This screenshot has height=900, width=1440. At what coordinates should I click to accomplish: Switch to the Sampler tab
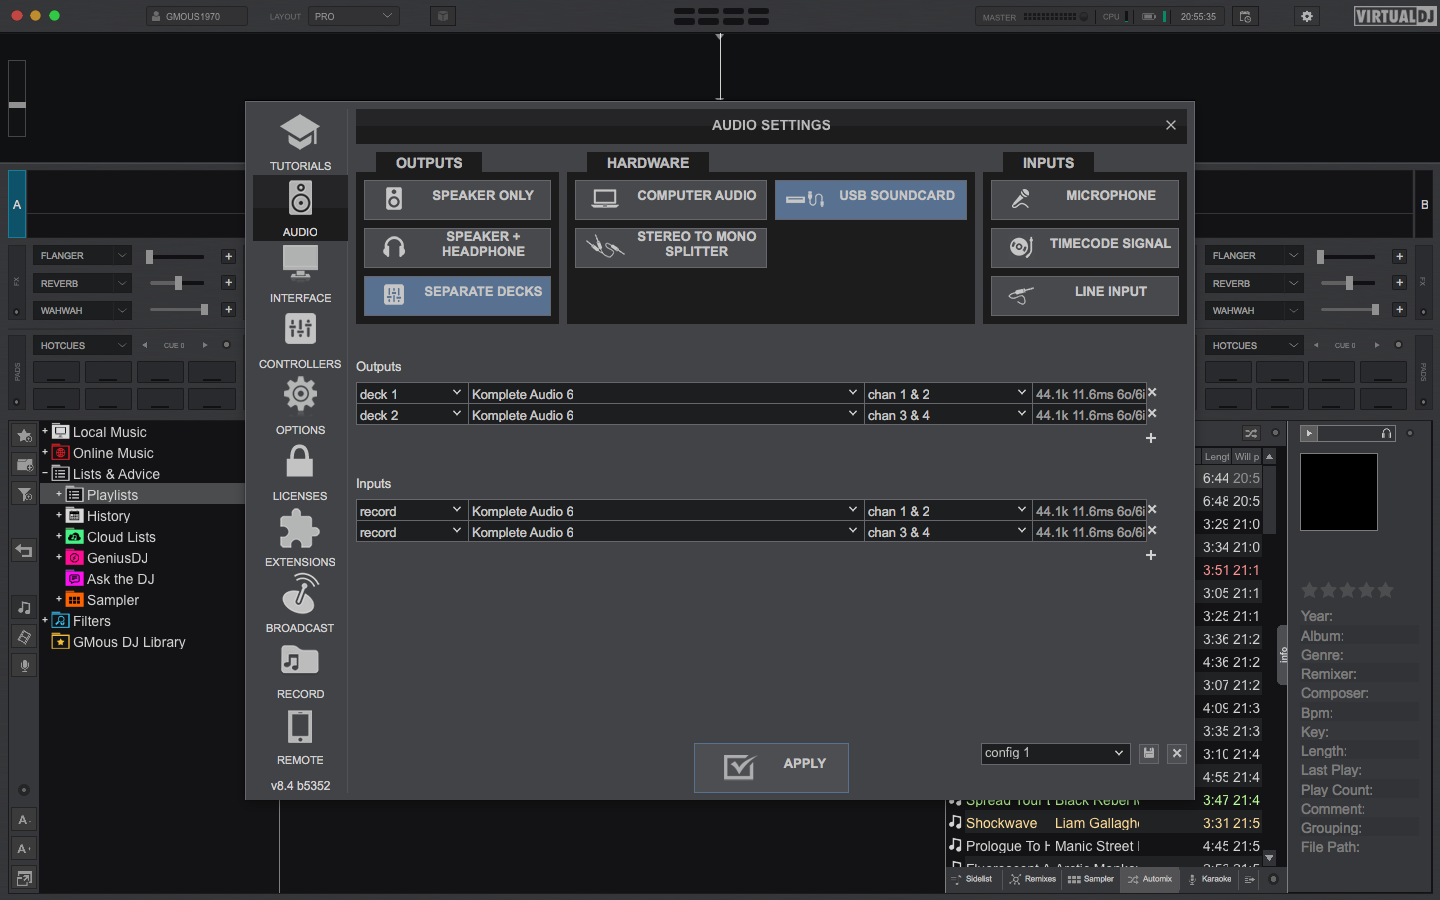1091,879
